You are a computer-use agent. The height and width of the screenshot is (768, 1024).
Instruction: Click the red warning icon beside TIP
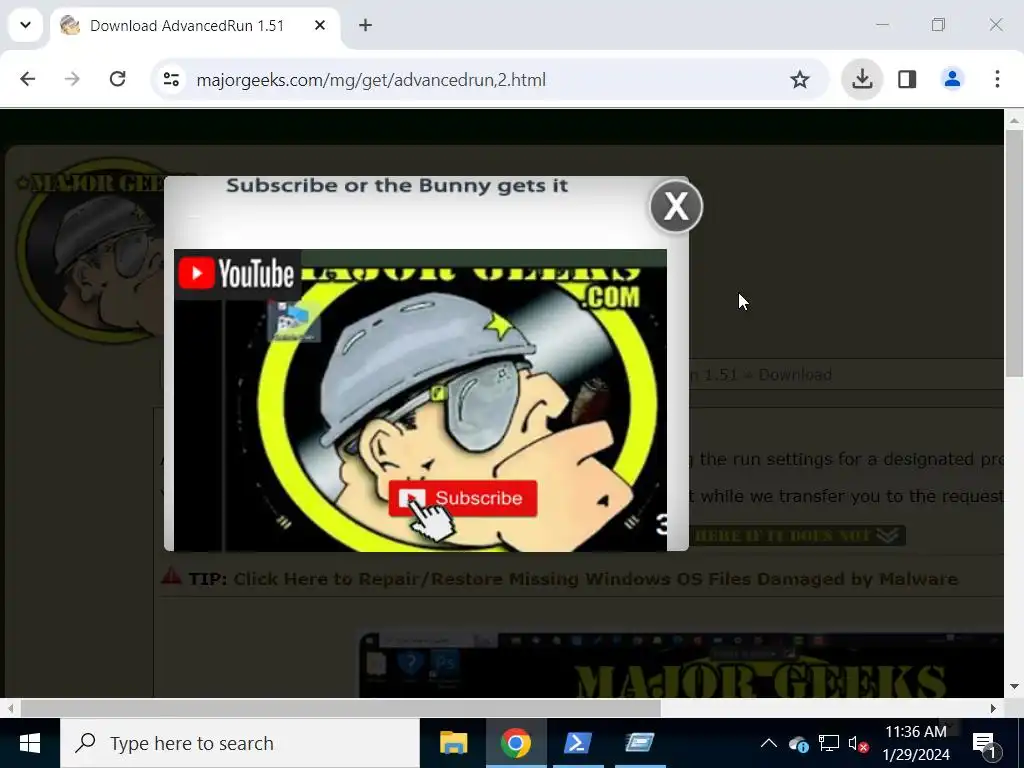[x=171, y=576]
